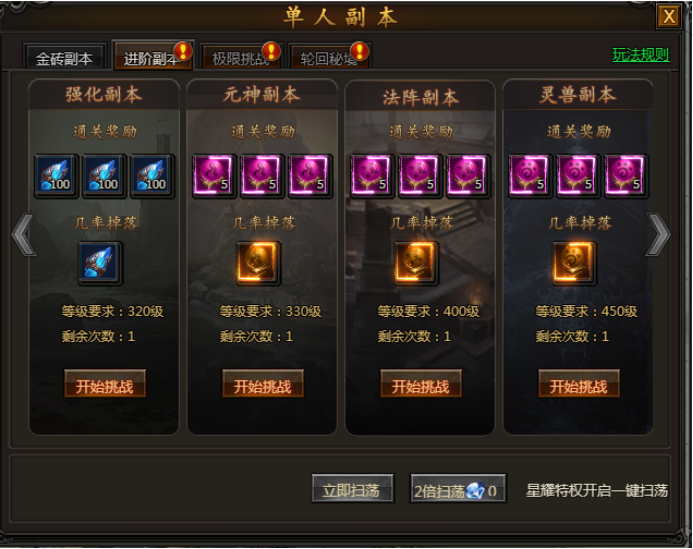Show previous dungeons with left arrow
Screen dimensions: 693x549
click(x=24, y=234)
